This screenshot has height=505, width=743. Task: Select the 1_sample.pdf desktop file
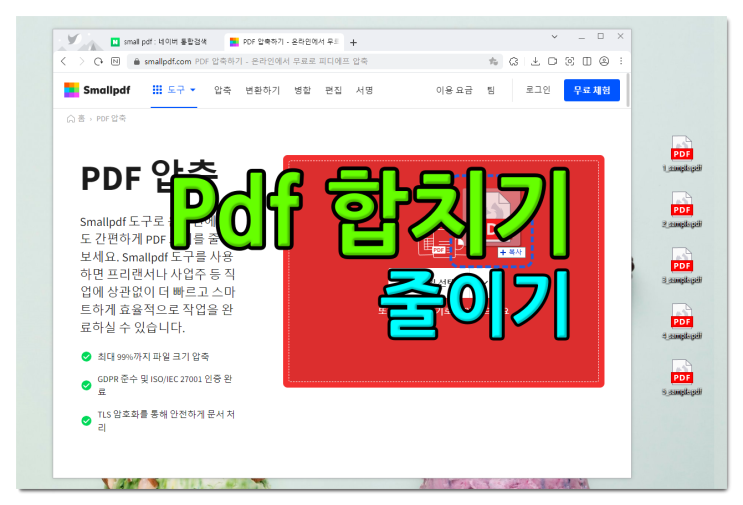pos(682,154)
